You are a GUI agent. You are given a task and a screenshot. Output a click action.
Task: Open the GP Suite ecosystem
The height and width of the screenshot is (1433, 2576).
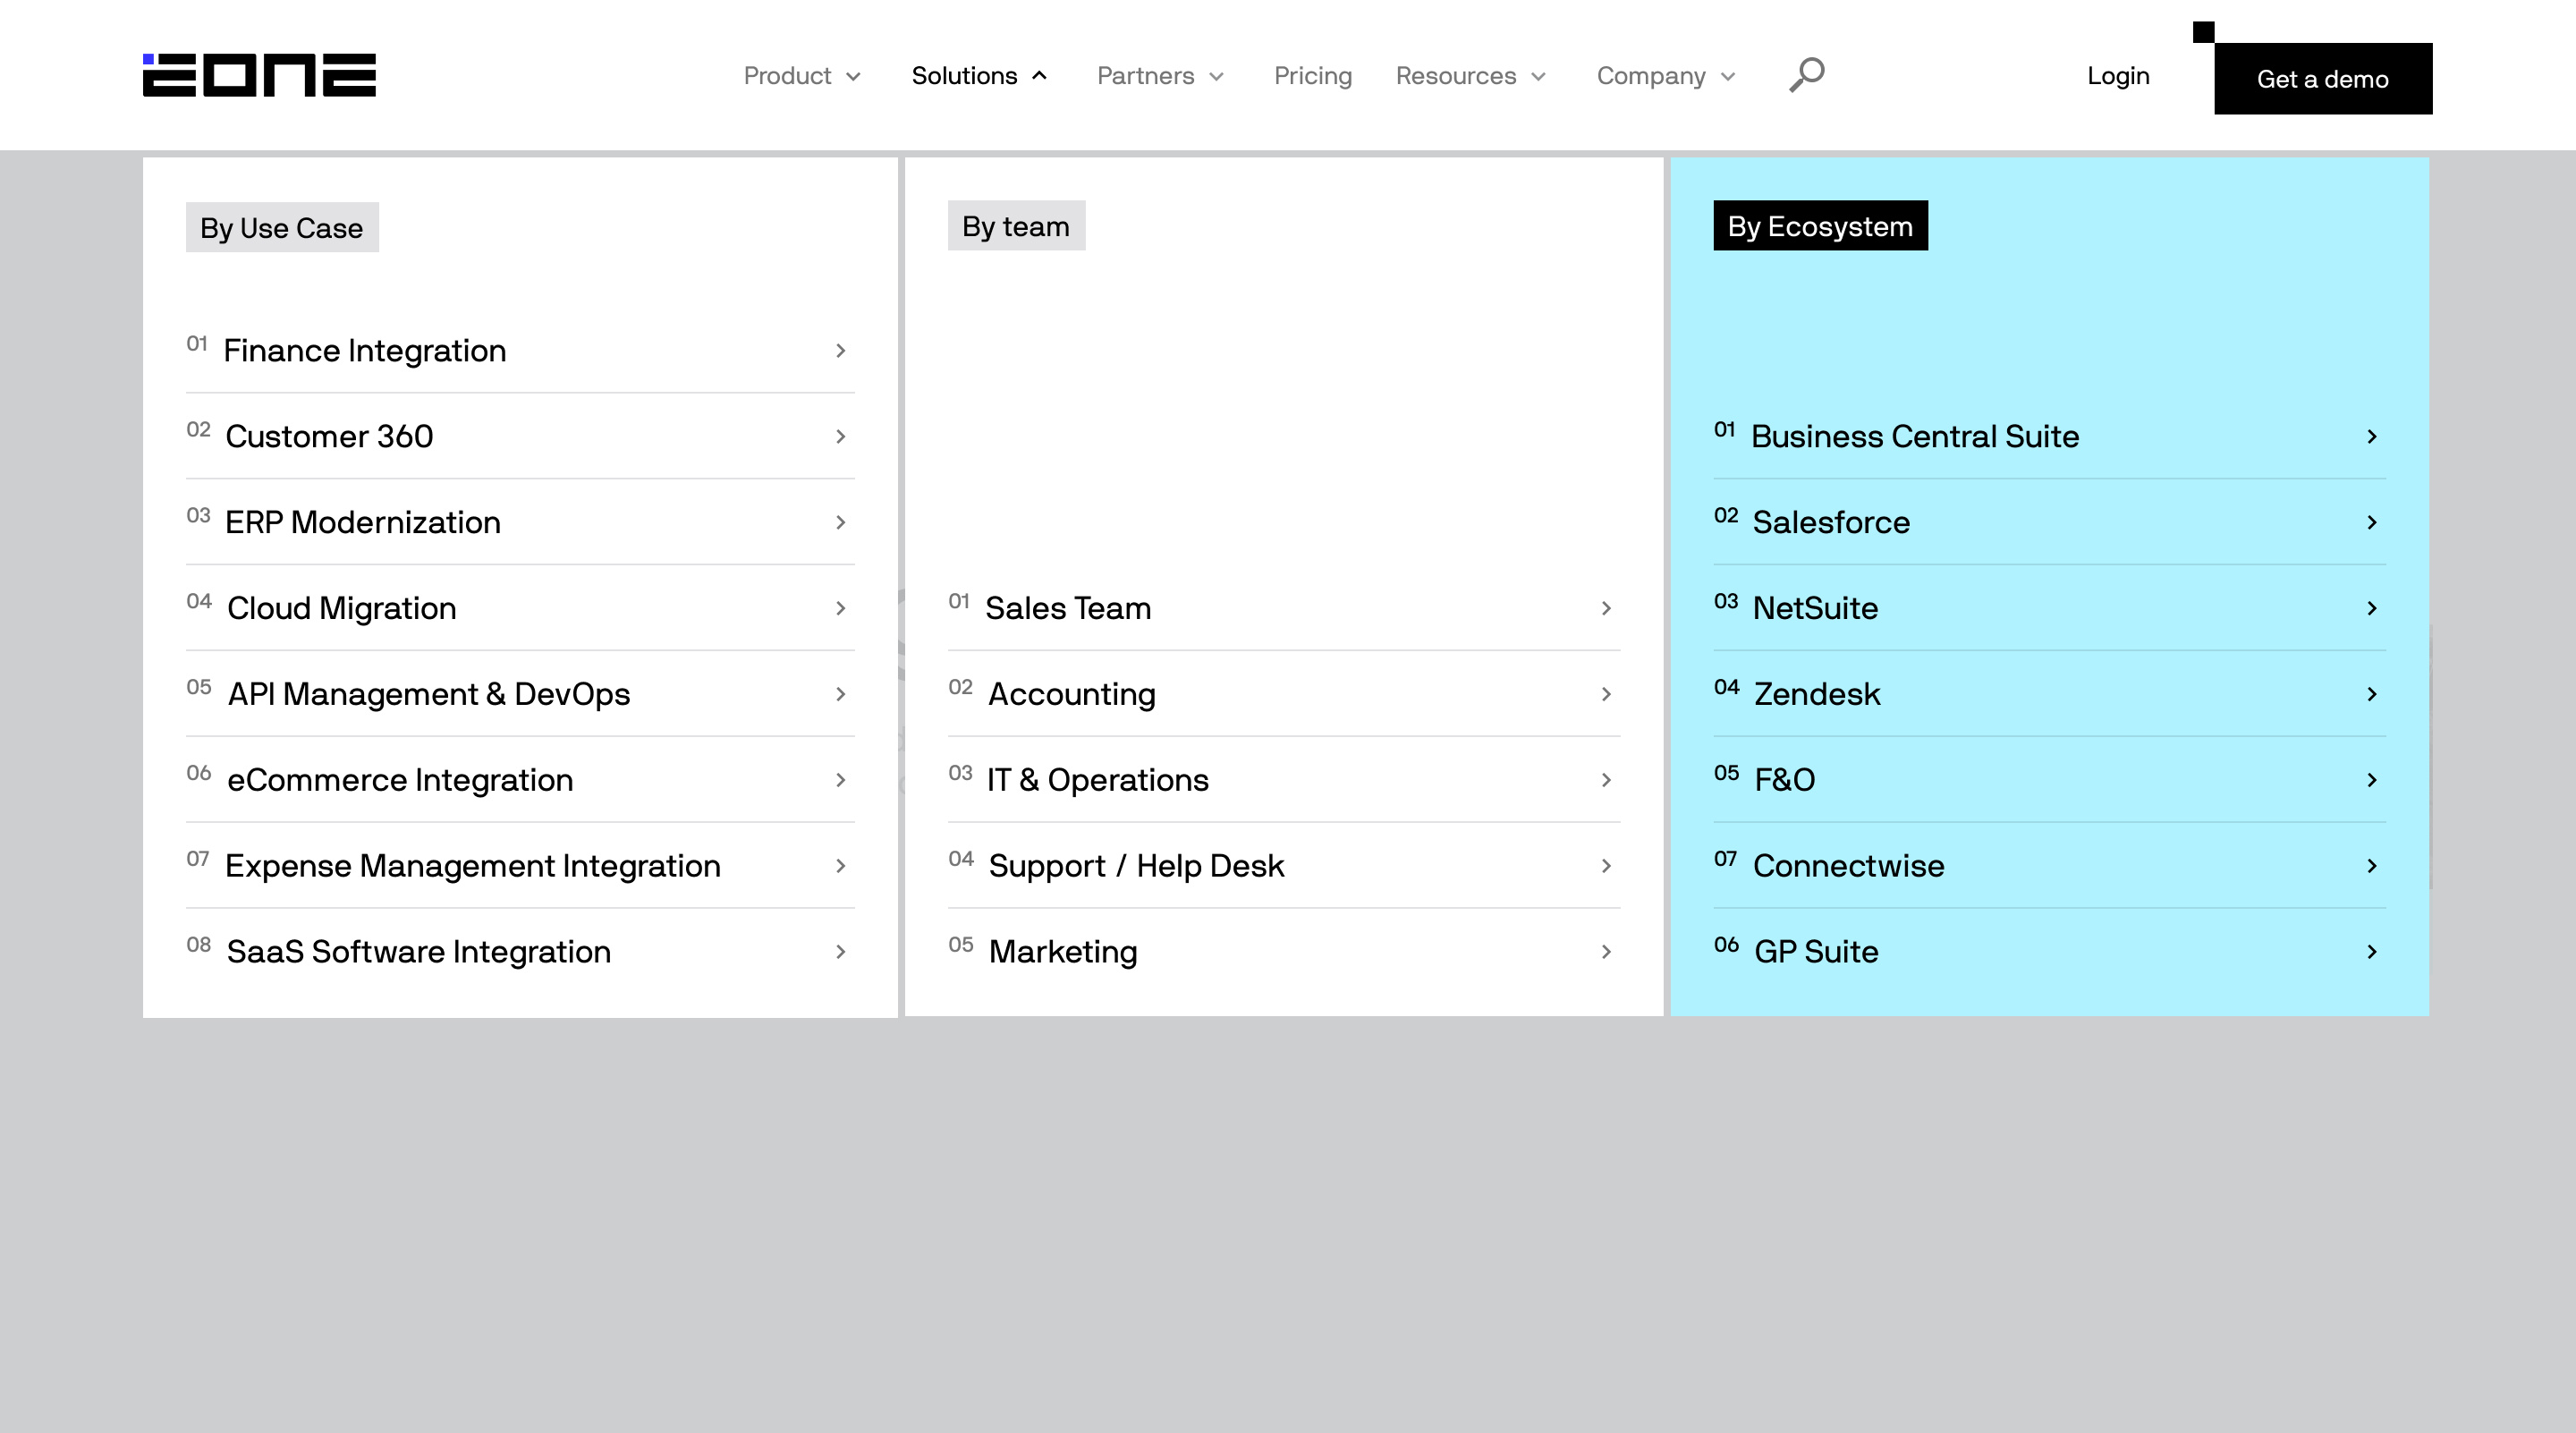click(x=2049, y=953)
